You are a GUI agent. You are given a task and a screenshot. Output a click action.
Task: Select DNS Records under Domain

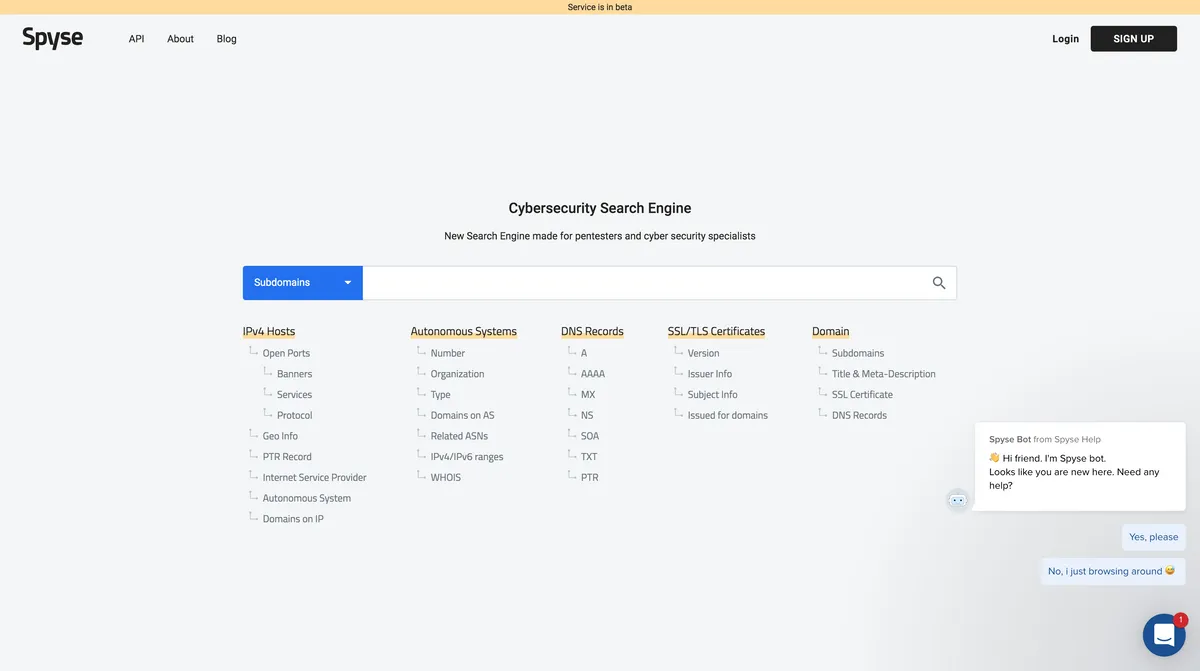859,415
